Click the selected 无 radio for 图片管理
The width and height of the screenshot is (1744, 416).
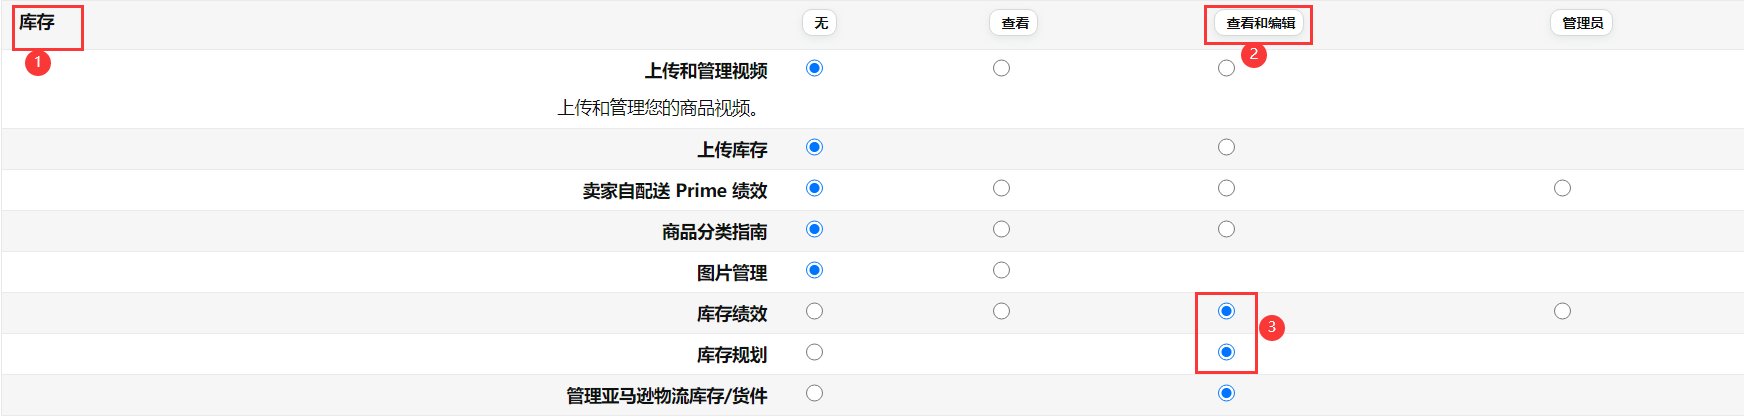814,270
